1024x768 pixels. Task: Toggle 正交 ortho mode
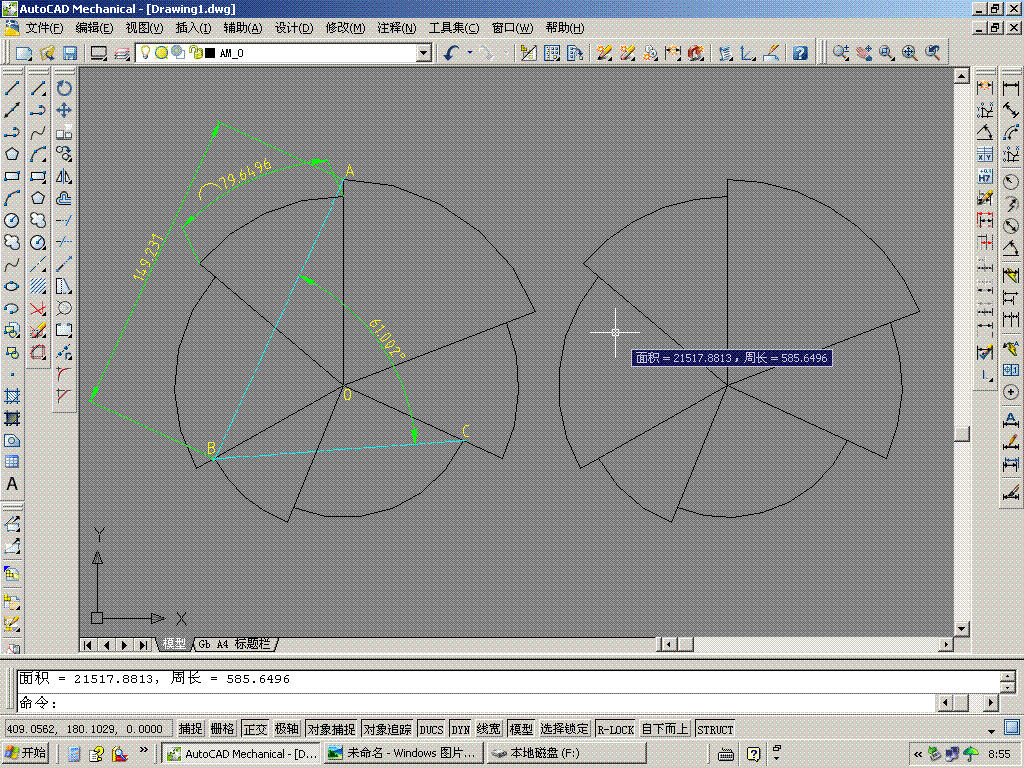pyautogui.click(x=255, y=729)
